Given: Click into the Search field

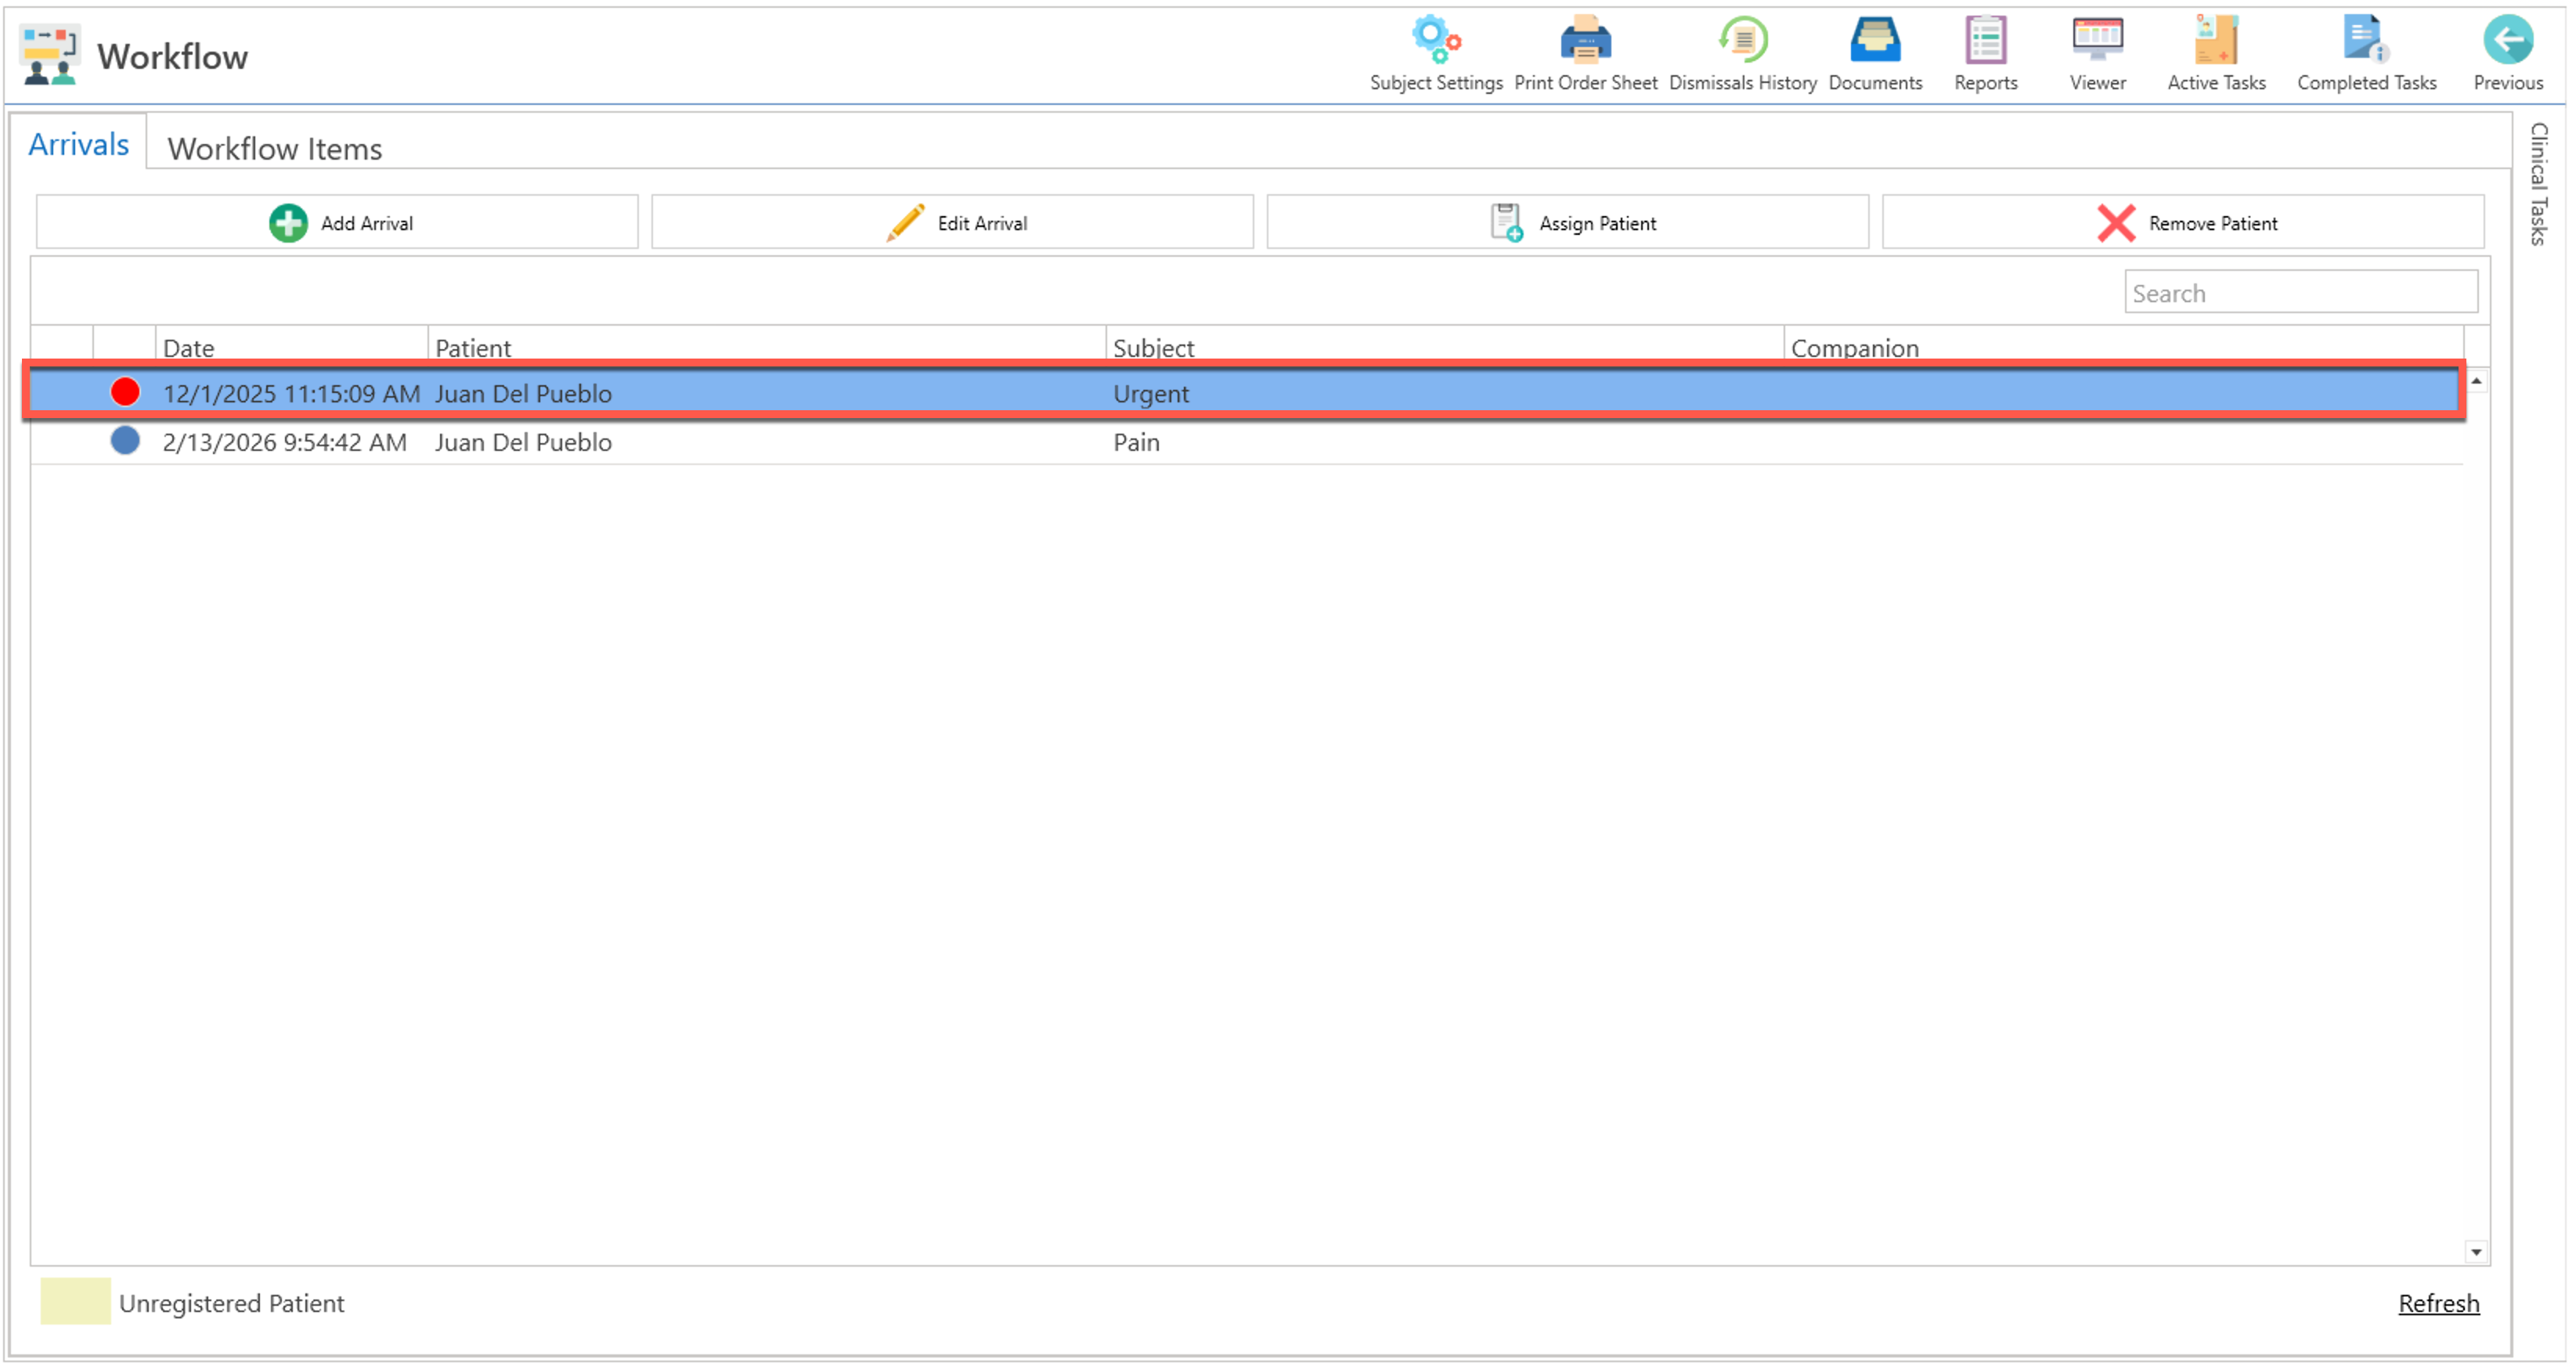Looking at the screenshot, I should [x=2300, y=293].
